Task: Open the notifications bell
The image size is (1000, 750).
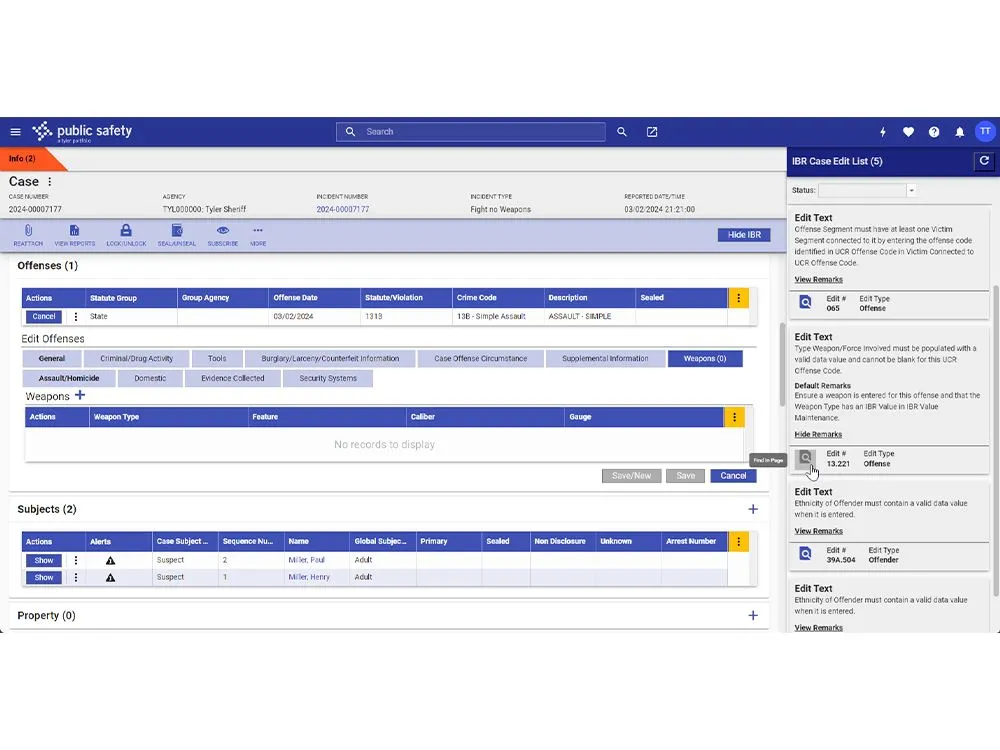Action: click(x=960, y=132)
